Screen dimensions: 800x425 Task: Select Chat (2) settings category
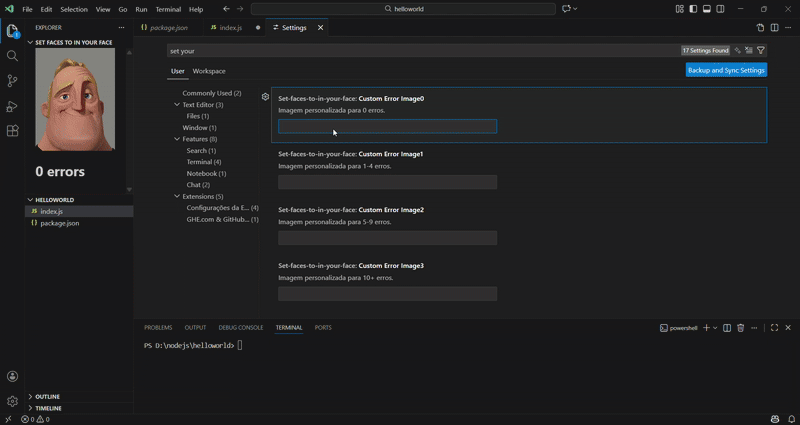coord(198,185)
